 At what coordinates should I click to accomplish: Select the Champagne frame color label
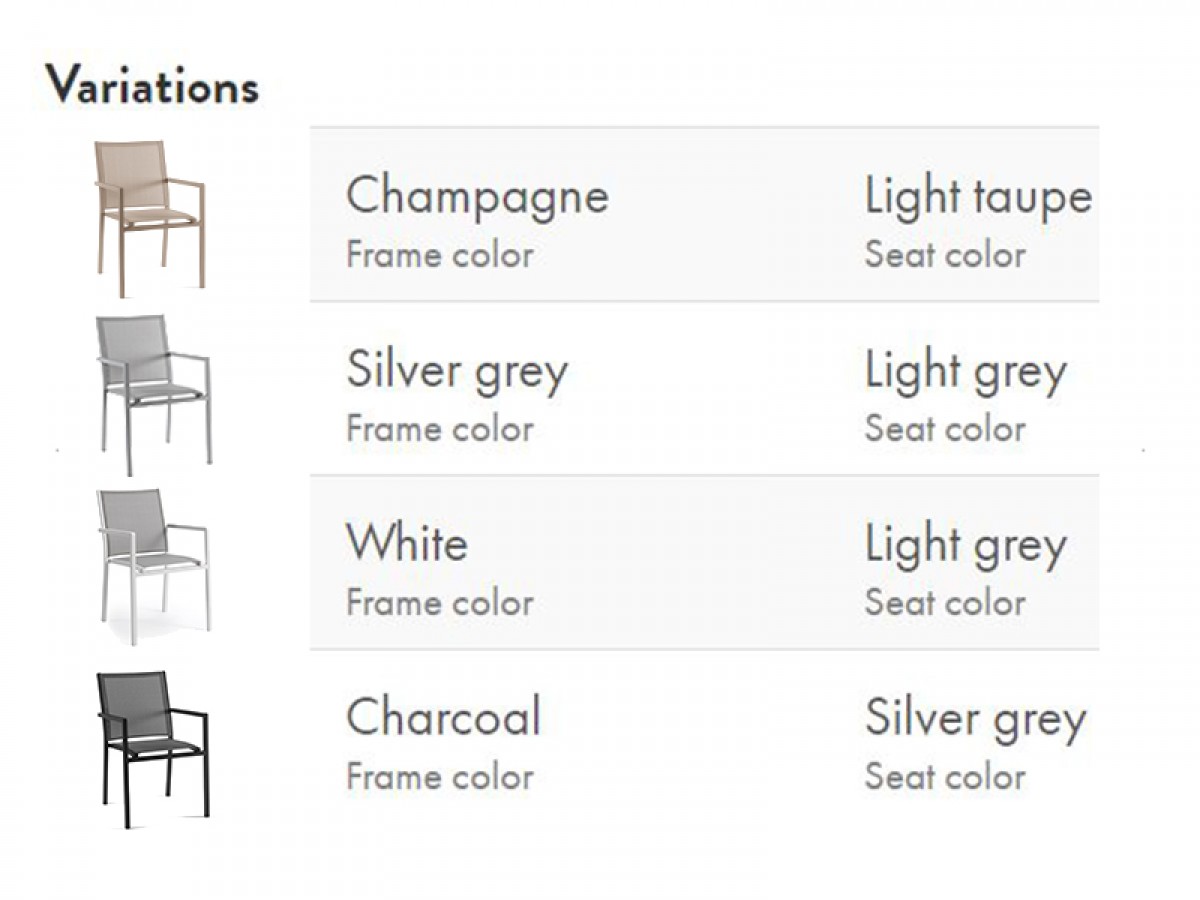[x=477, y=197]
